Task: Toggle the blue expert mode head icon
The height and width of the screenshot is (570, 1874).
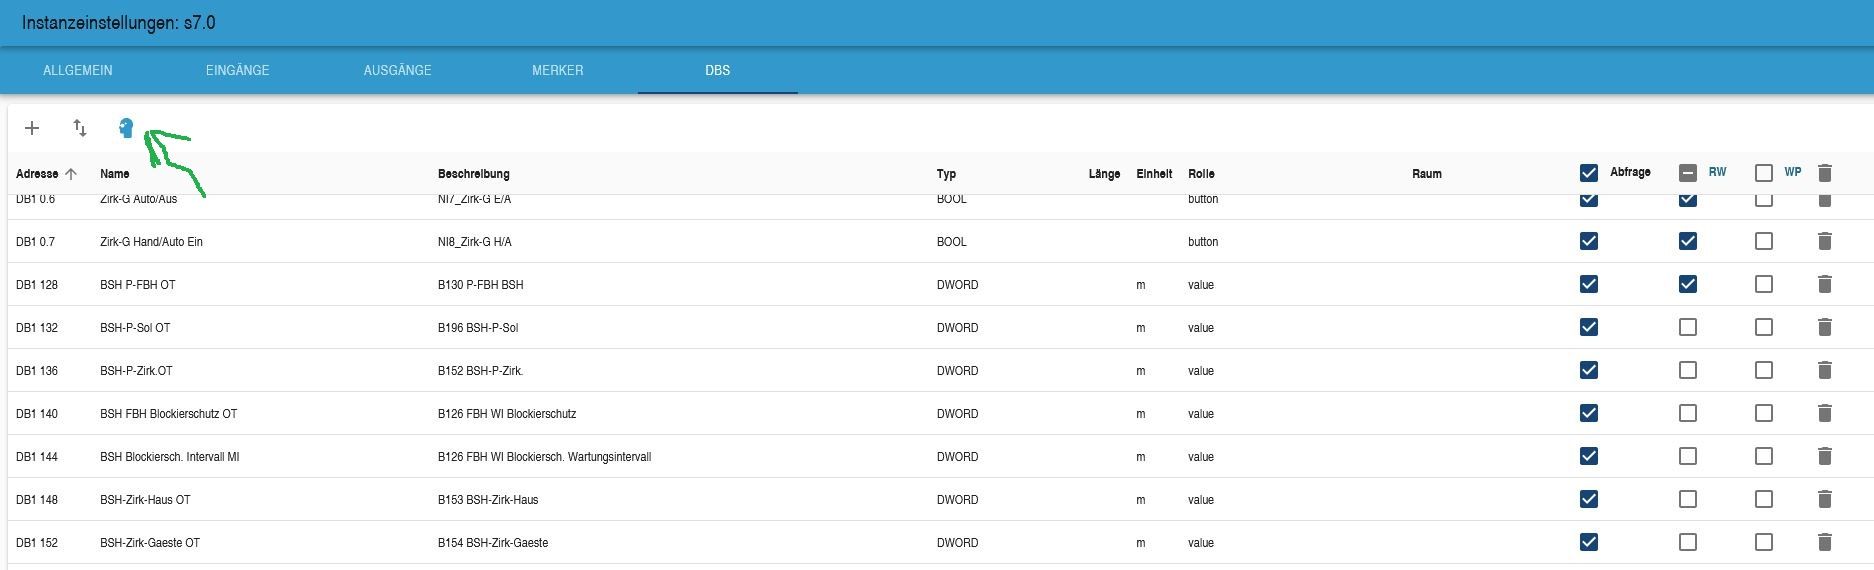Action: [126, 128]
